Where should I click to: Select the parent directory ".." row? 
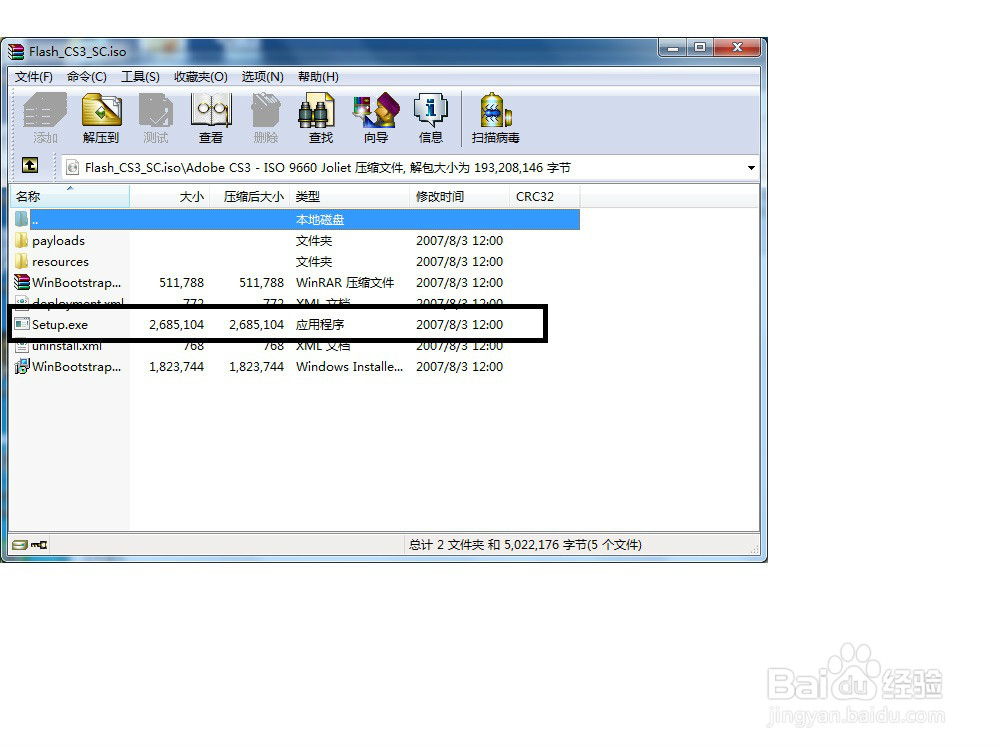point(295,219)
